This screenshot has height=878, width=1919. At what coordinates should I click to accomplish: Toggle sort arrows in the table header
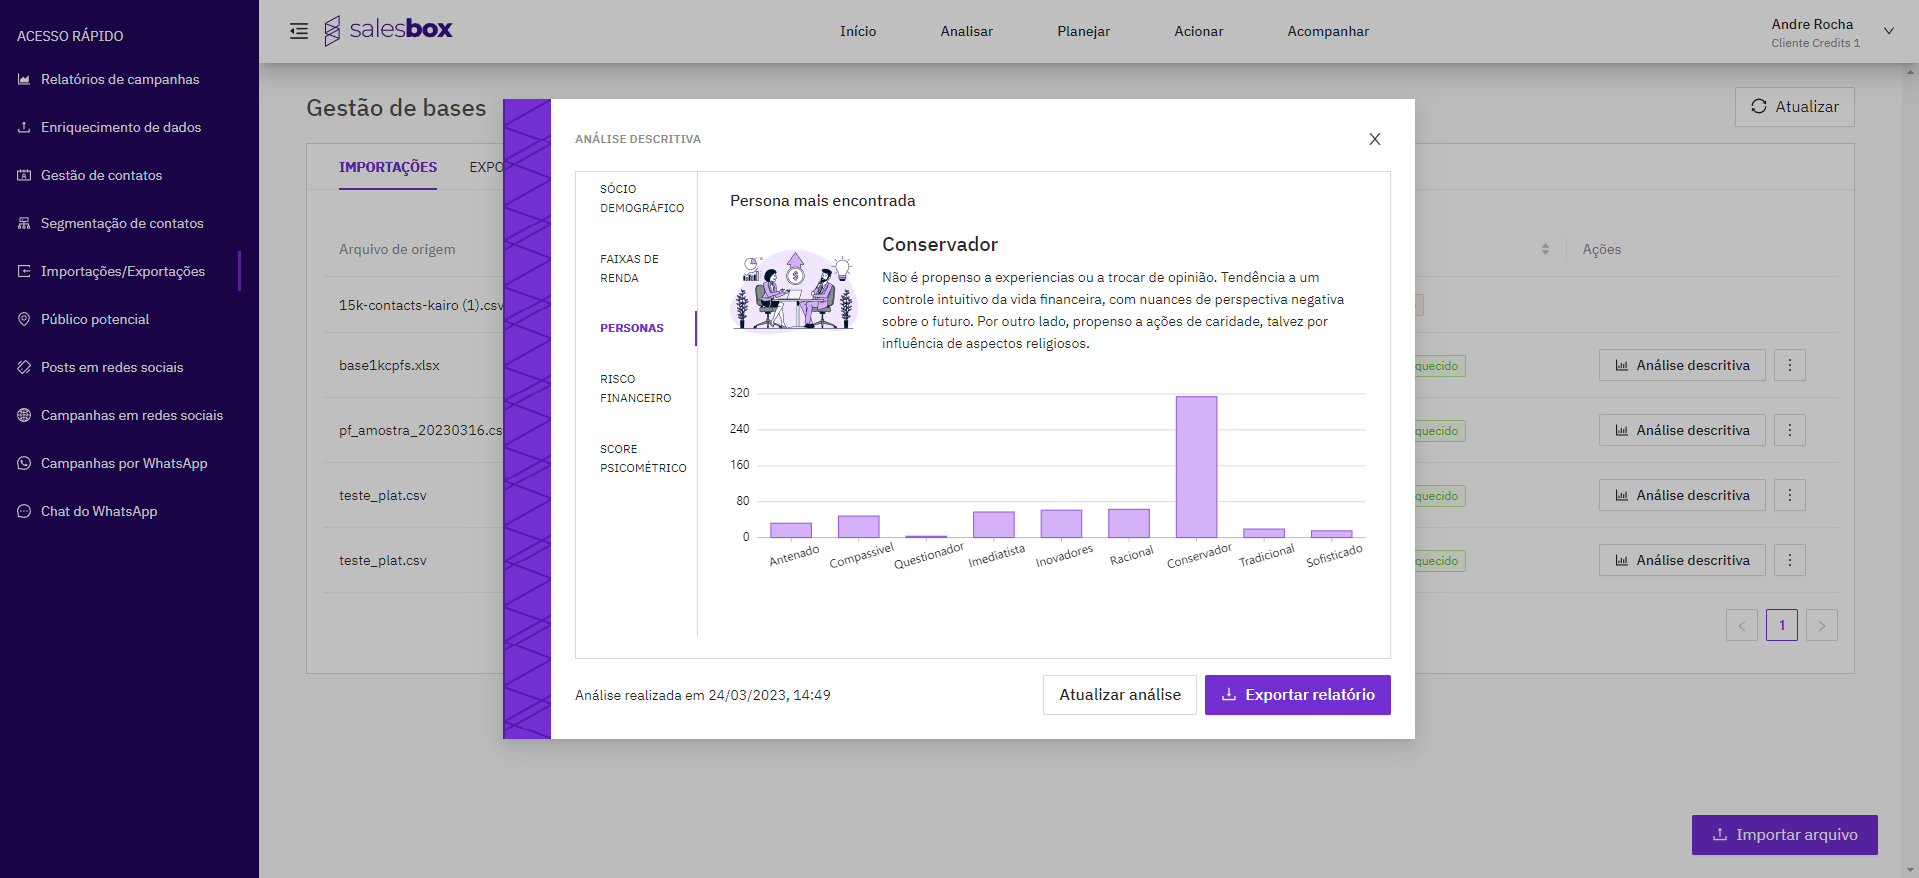coord(1545,249)
